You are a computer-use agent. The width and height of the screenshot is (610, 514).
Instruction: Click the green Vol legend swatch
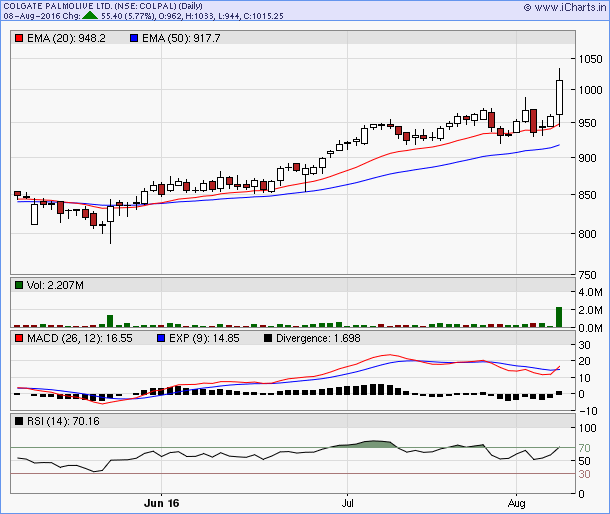tap(19, 285)
